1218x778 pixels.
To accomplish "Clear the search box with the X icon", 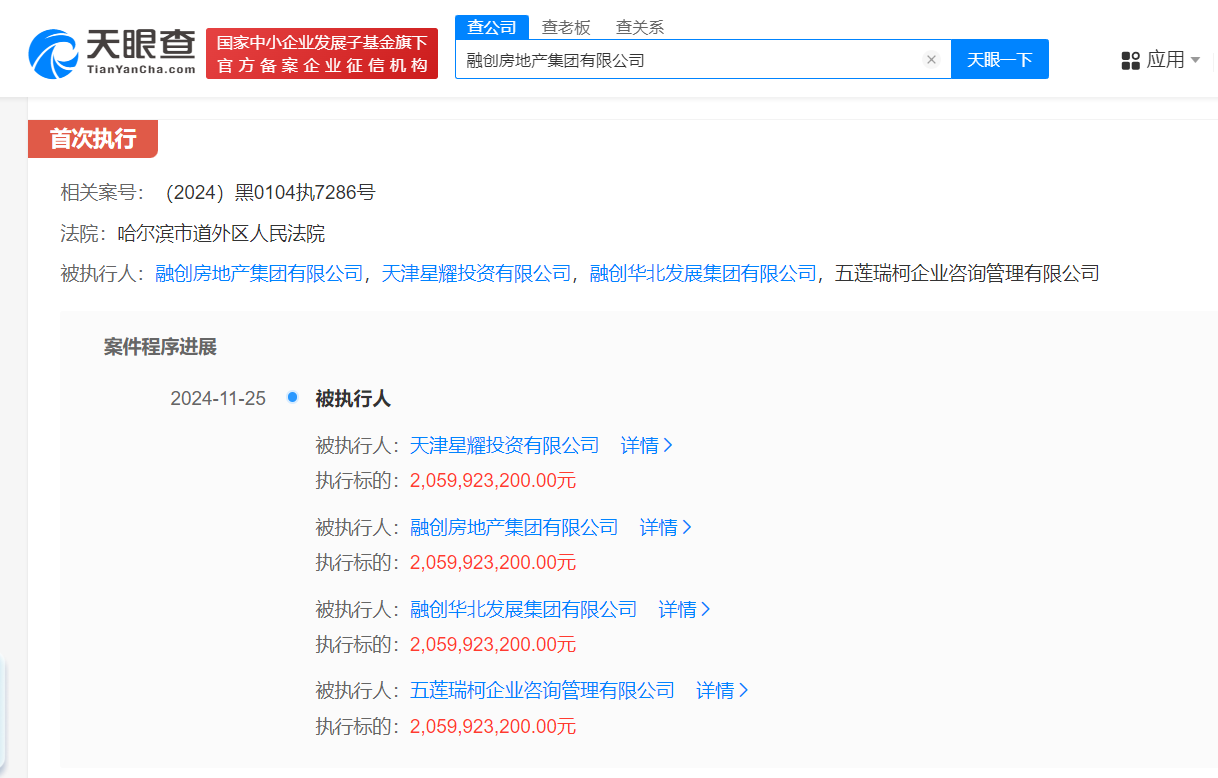I will pyautogui.click(x=931, y=60).
